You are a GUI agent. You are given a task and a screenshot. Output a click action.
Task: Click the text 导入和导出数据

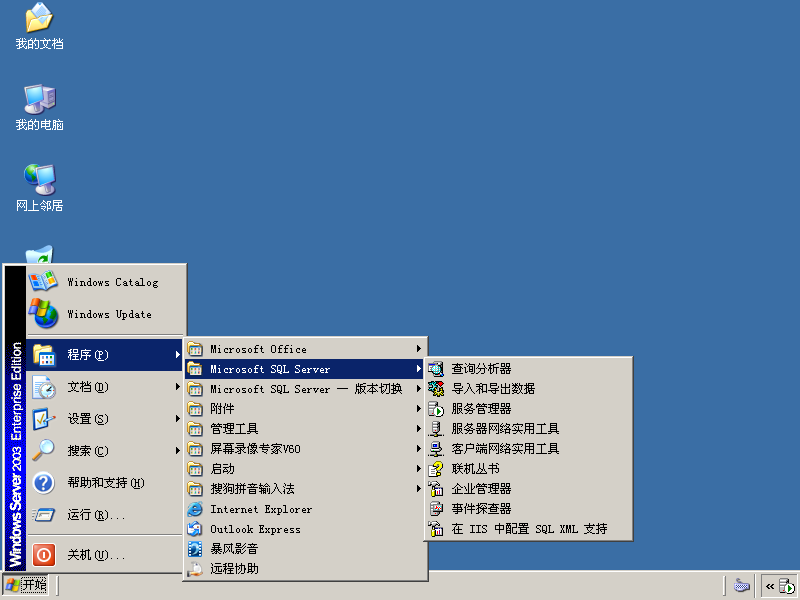(x=493, y=389)
